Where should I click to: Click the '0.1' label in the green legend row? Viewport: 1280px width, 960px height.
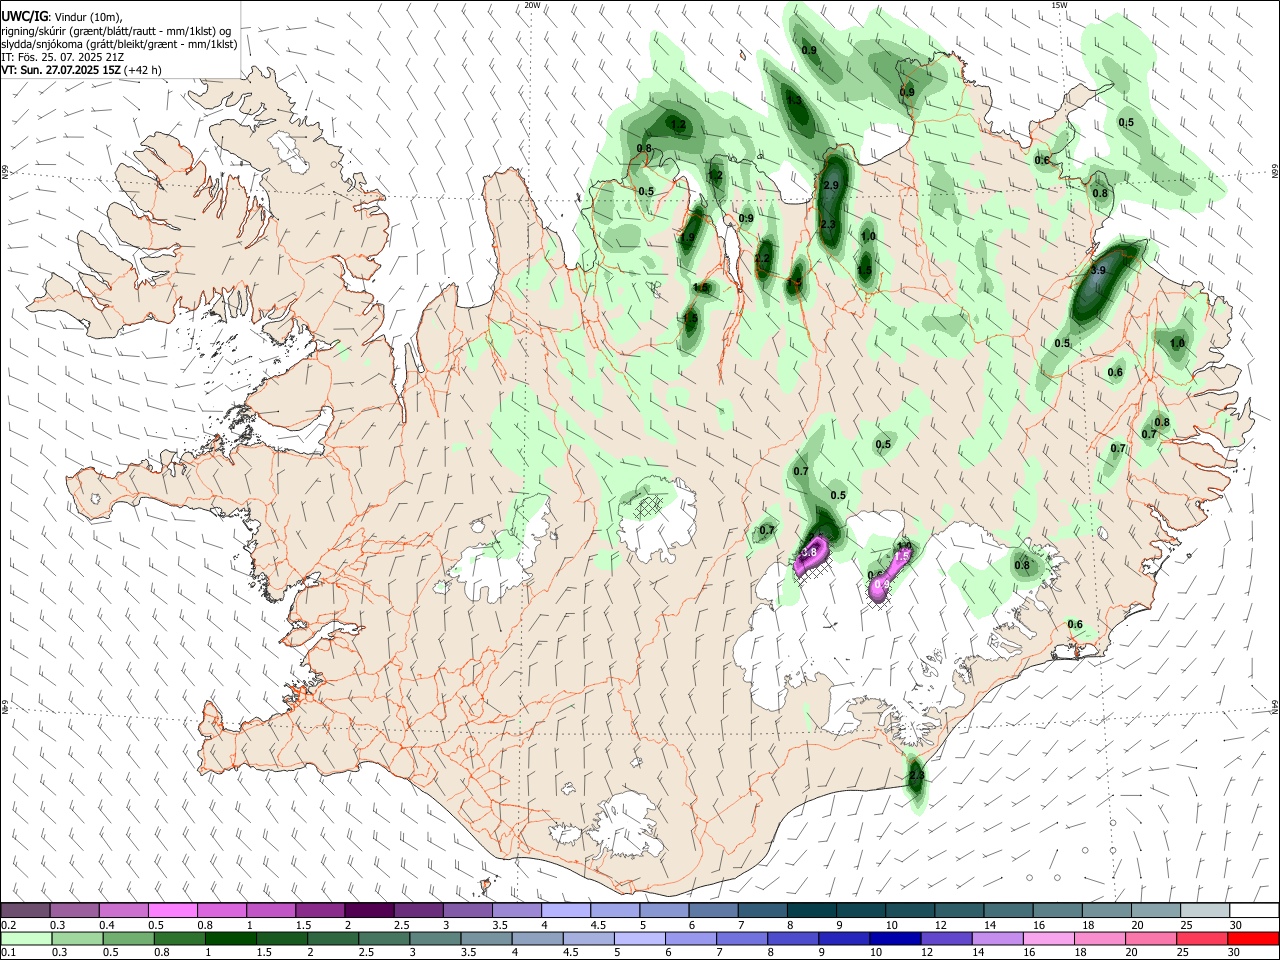(8, 952)
